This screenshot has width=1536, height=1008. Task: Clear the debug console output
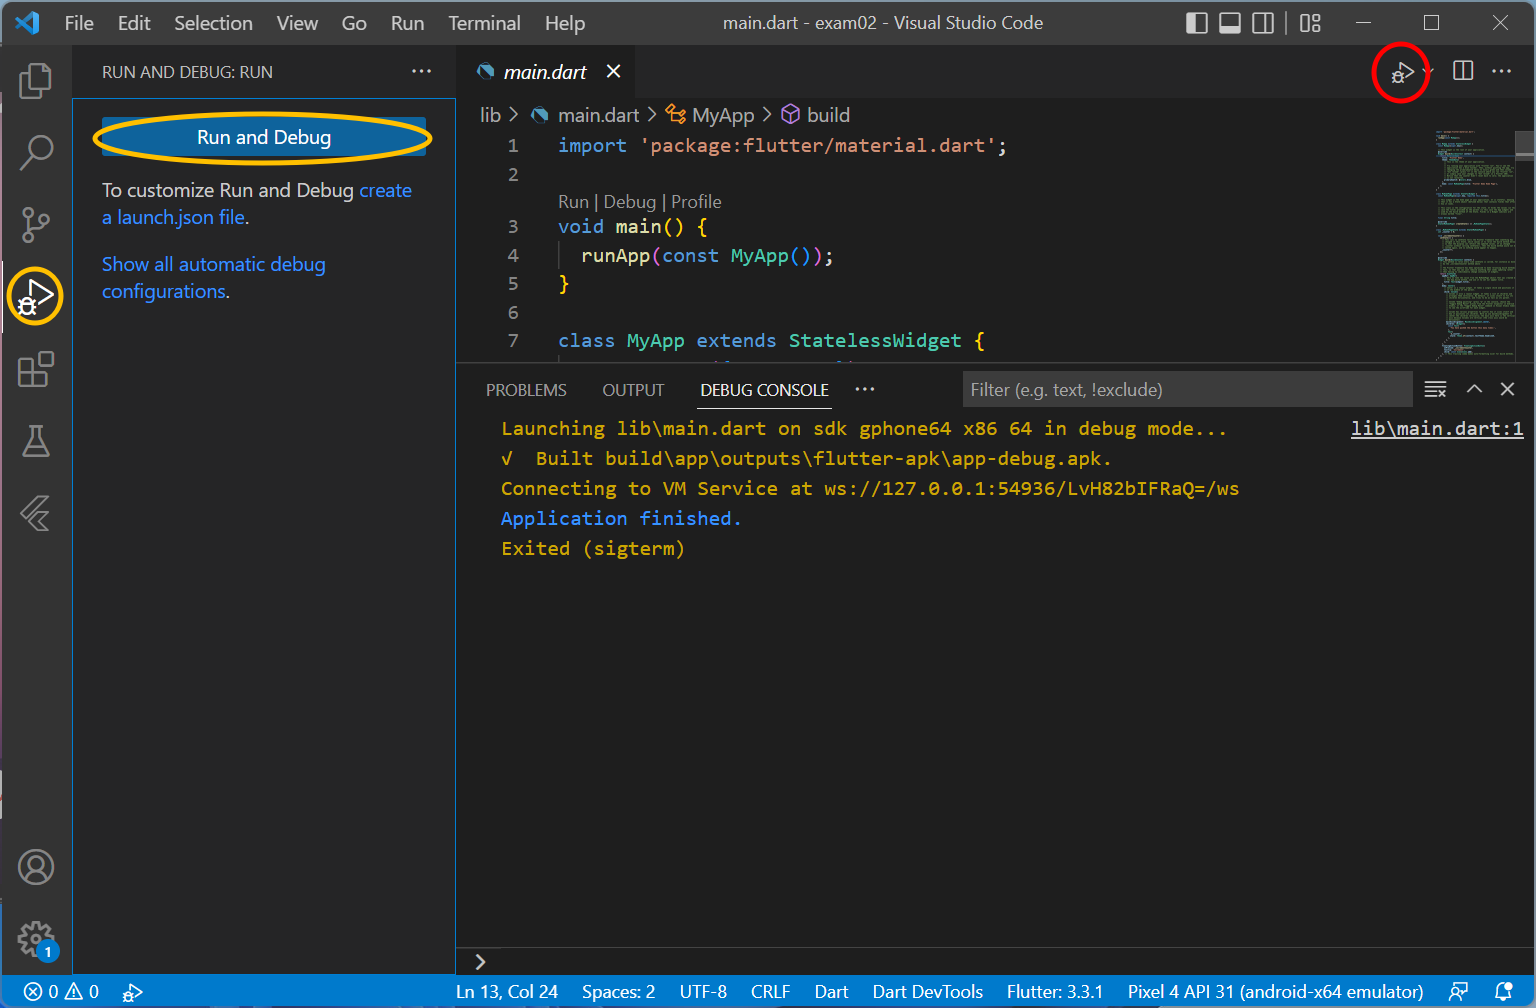[x=1435, y=389]
